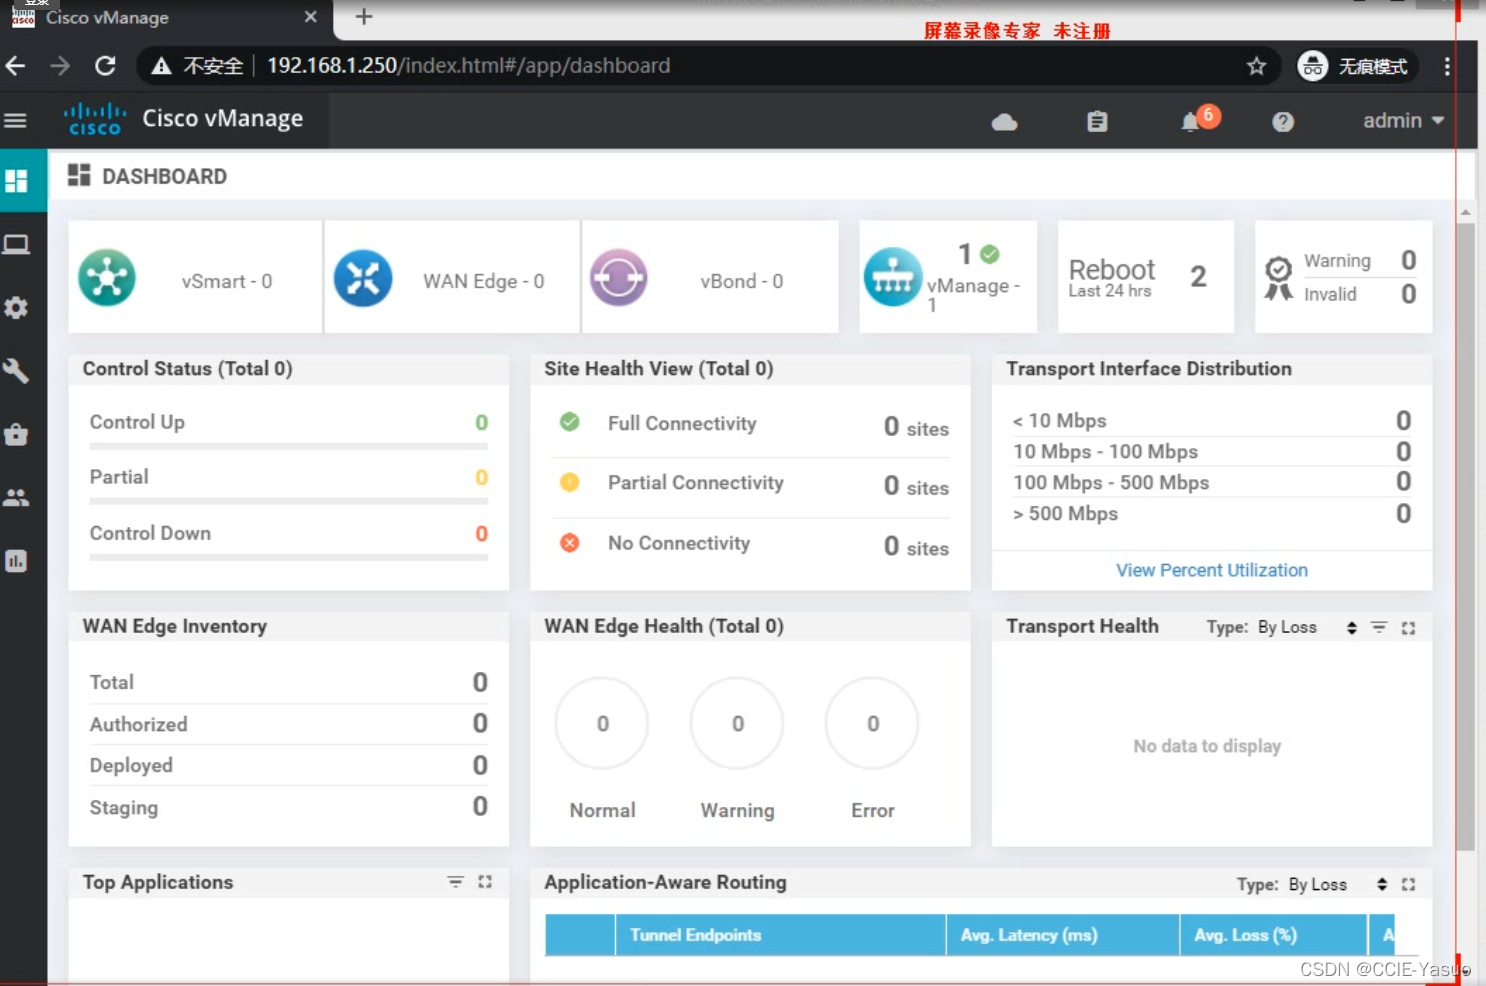
Task: Click the 10 Mbps - 100 Mbps row
Action: click(1212, 452)
